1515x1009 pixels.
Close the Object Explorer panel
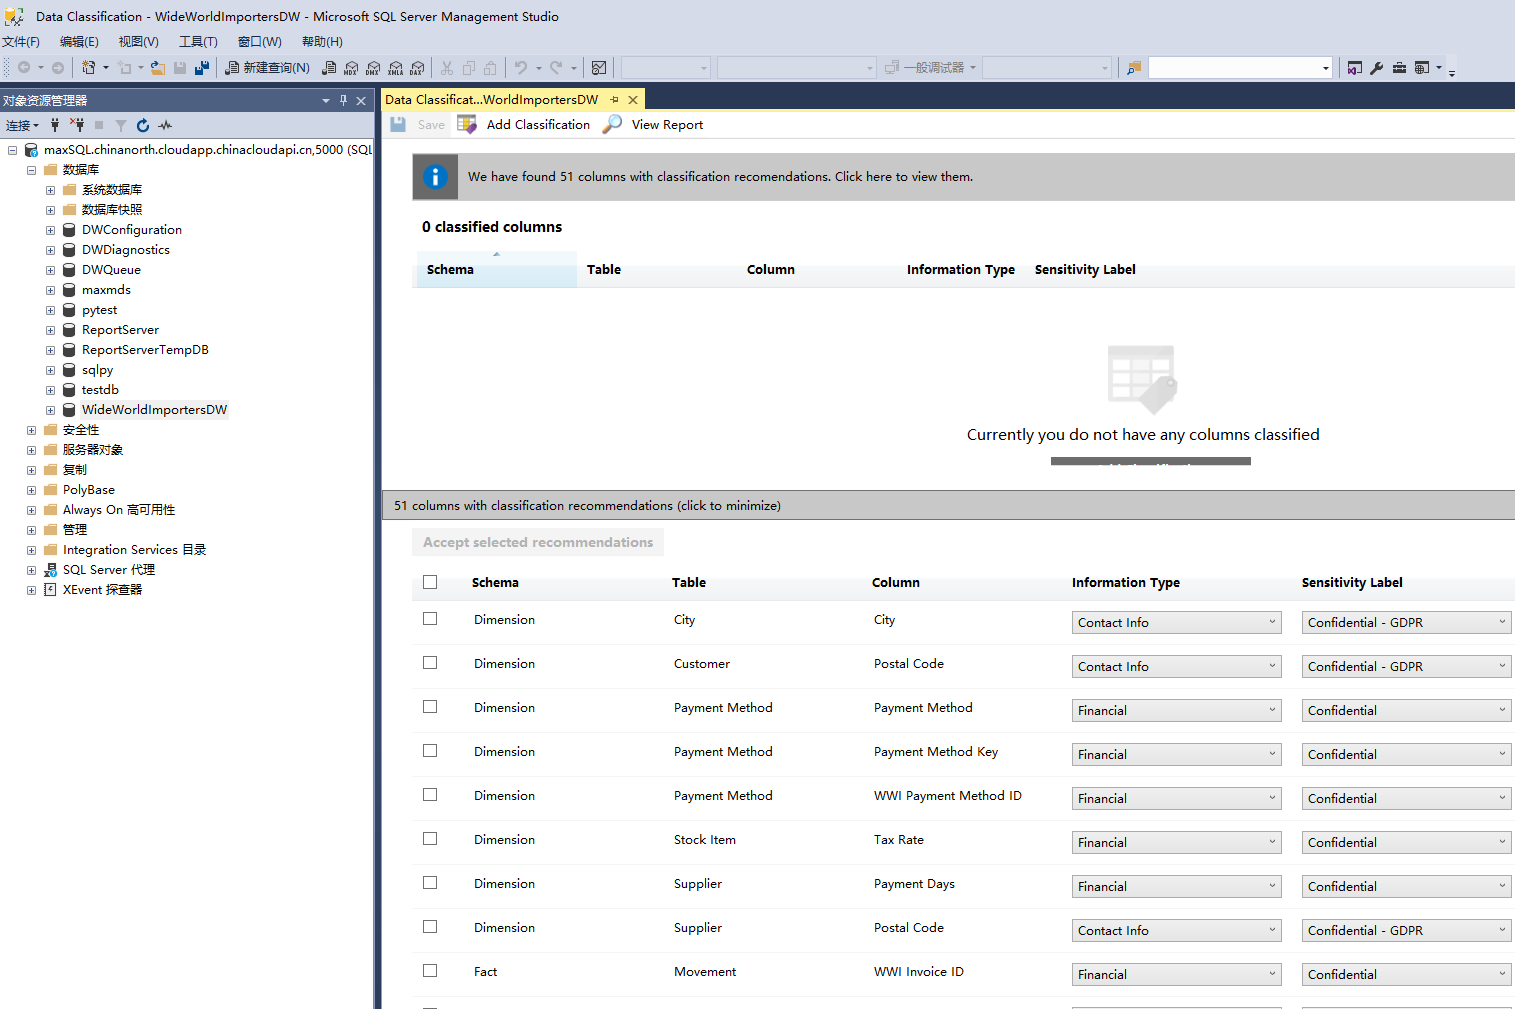coord(361,100)
